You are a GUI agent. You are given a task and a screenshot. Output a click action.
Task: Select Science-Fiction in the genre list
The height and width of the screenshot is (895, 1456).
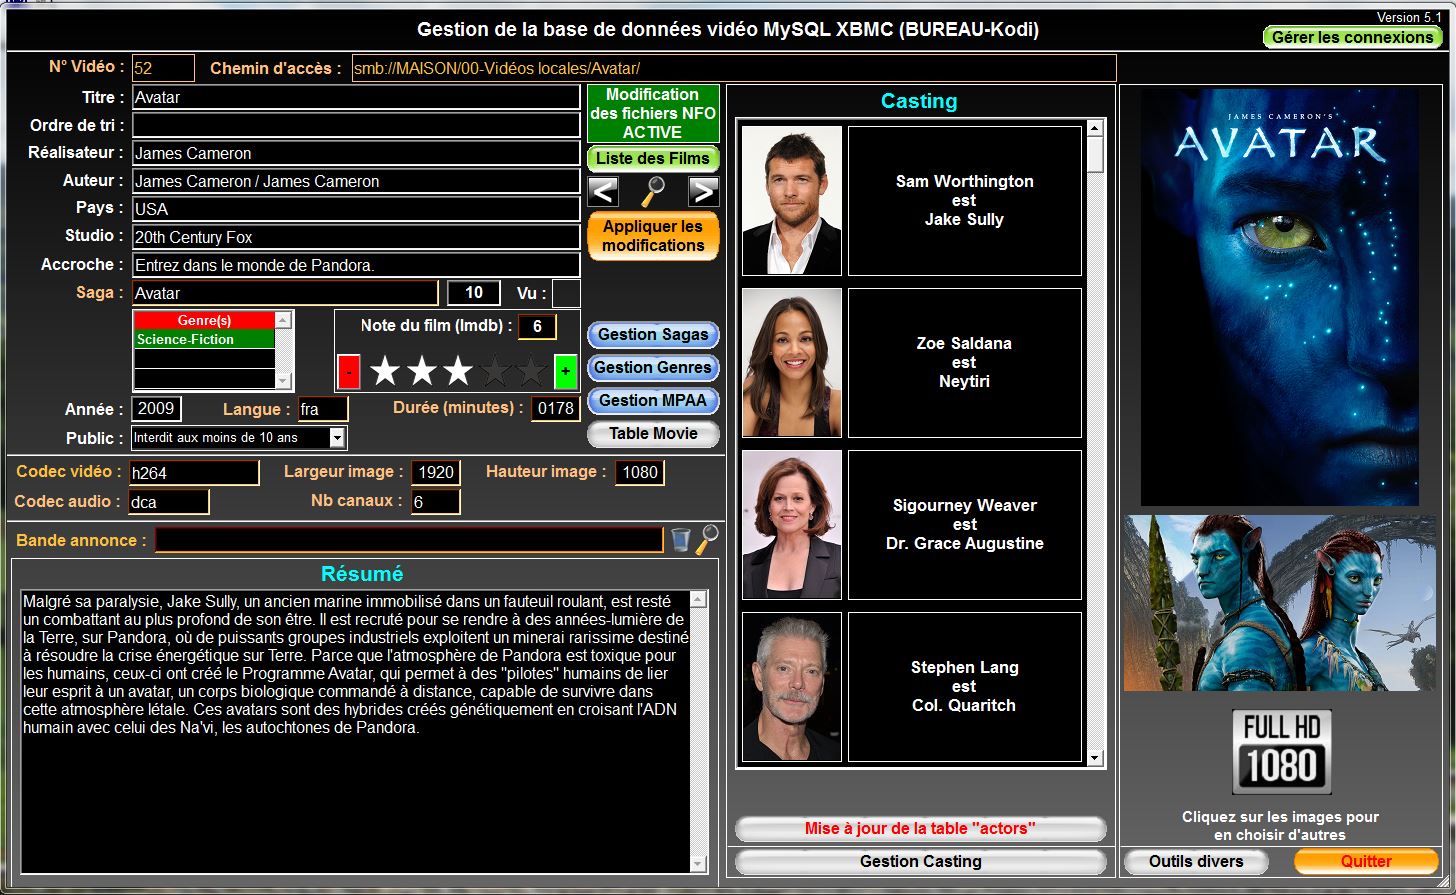tap(204, 339)
